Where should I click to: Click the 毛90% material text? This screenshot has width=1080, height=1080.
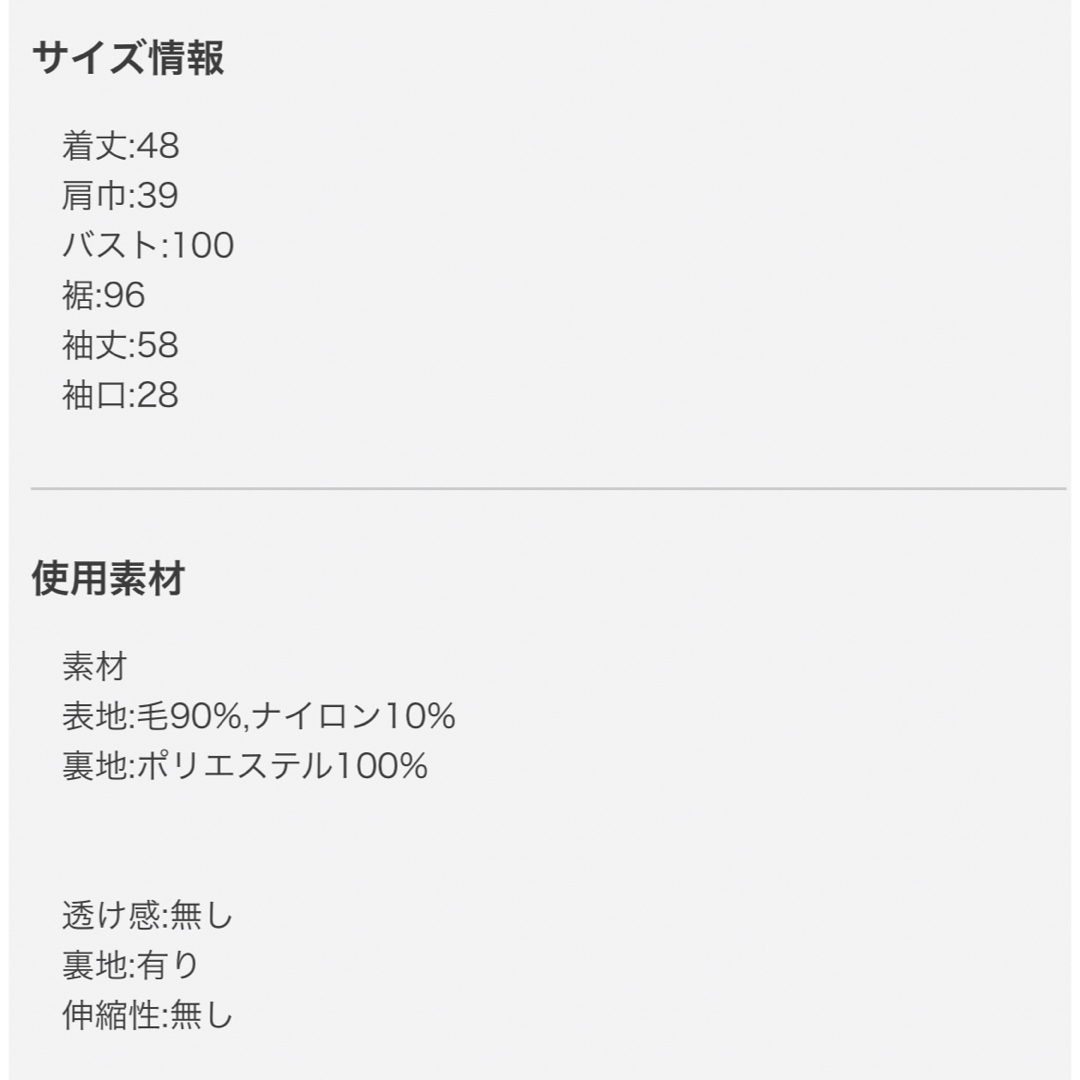(x=188, y=716)
